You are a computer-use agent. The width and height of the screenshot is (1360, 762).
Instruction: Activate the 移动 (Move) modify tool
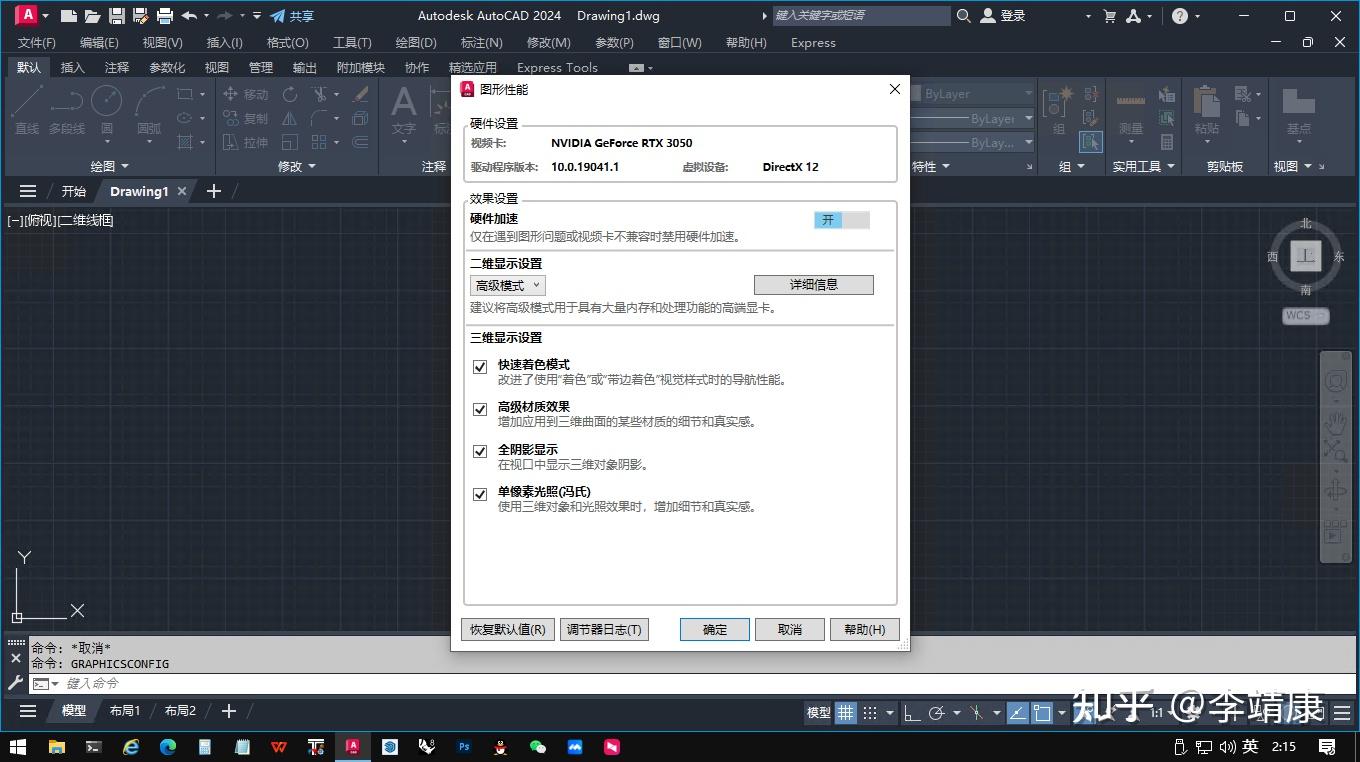(x=245, y=94)
